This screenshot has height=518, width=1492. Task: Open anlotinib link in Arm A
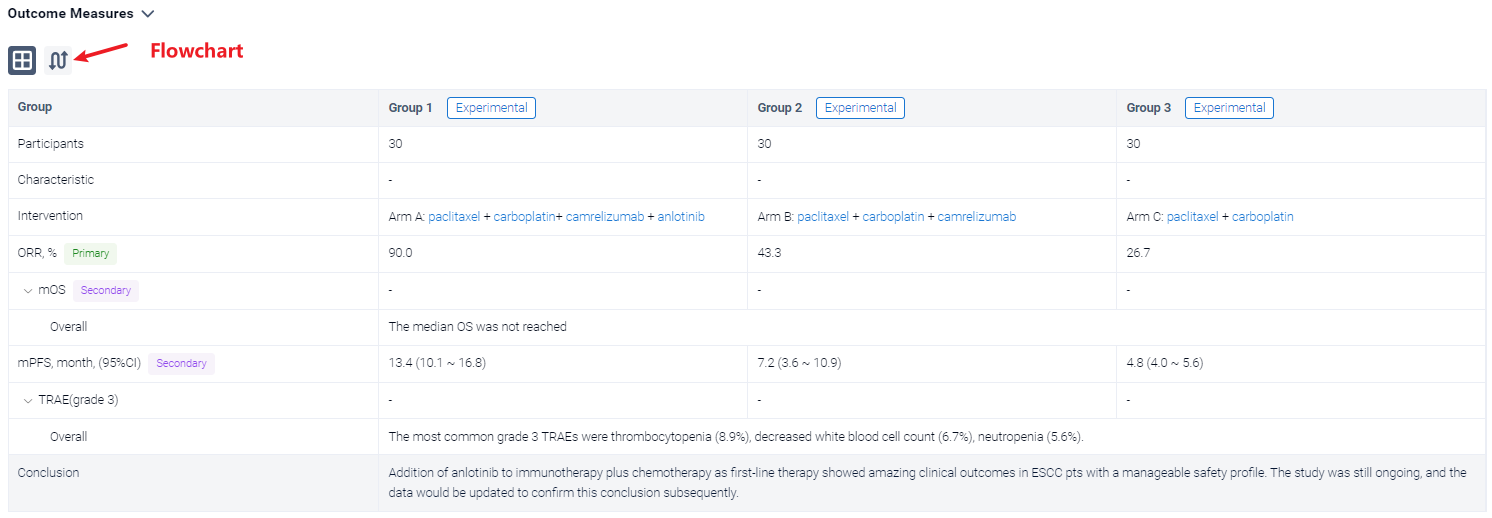tap(681, 217)
